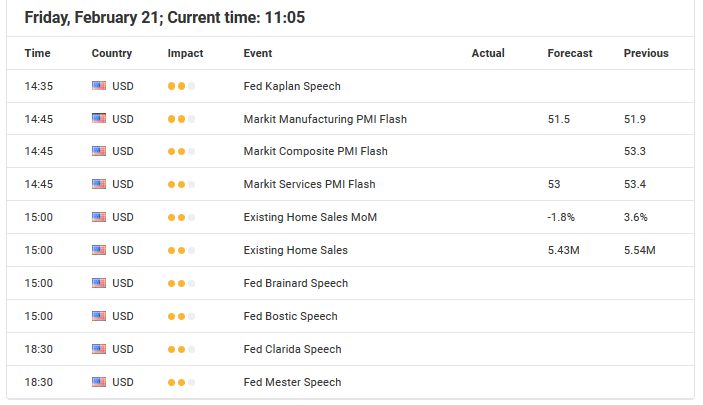Click the 5.43M forecast value
This screenshot has width=703, height=405.
(563, 250)
